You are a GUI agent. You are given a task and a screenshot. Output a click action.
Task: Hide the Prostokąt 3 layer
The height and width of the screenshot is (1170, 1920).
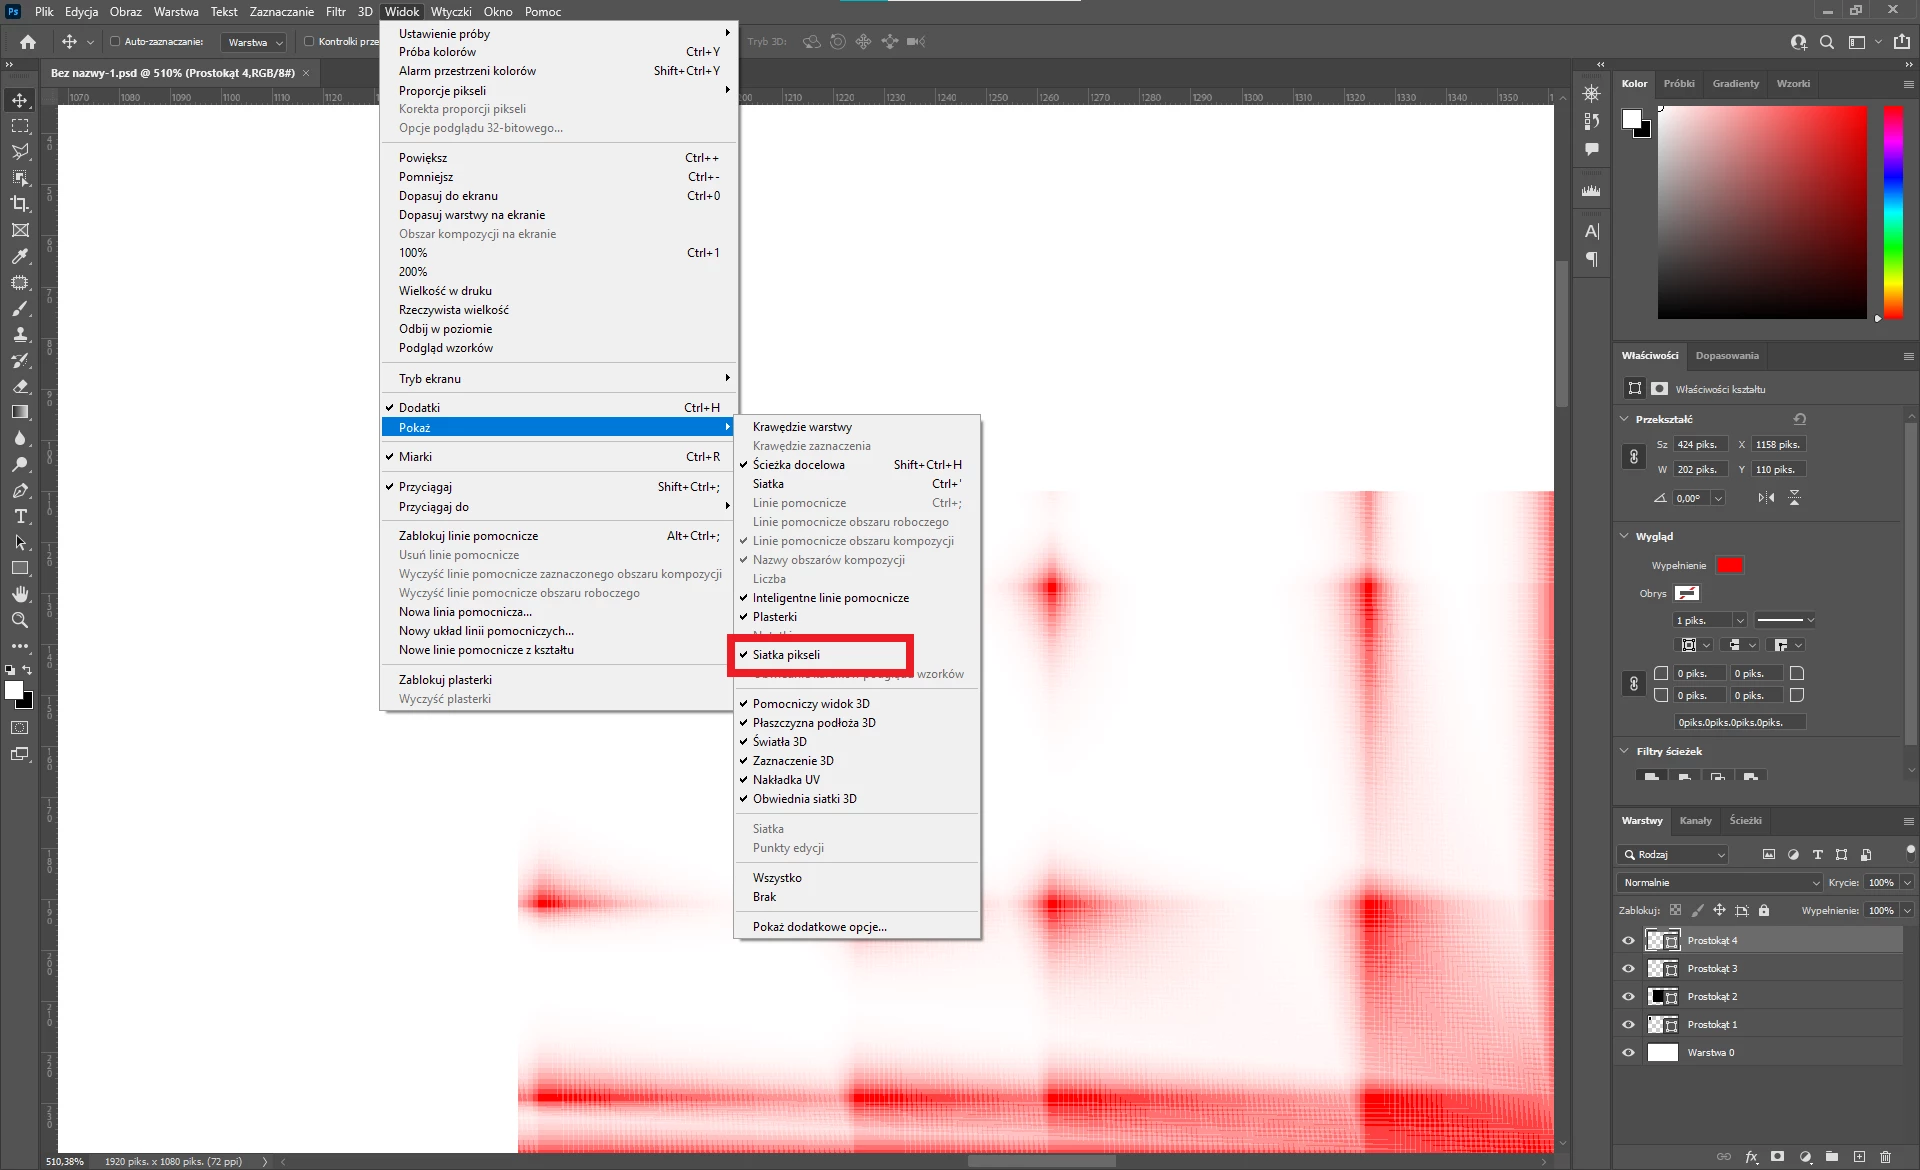(1628, 969)
